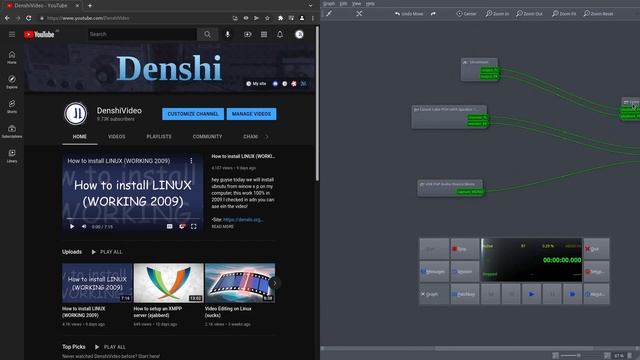Open Explore in YouTube sidebar
Viewport: 640px width, 360px height.
(12, 82)
